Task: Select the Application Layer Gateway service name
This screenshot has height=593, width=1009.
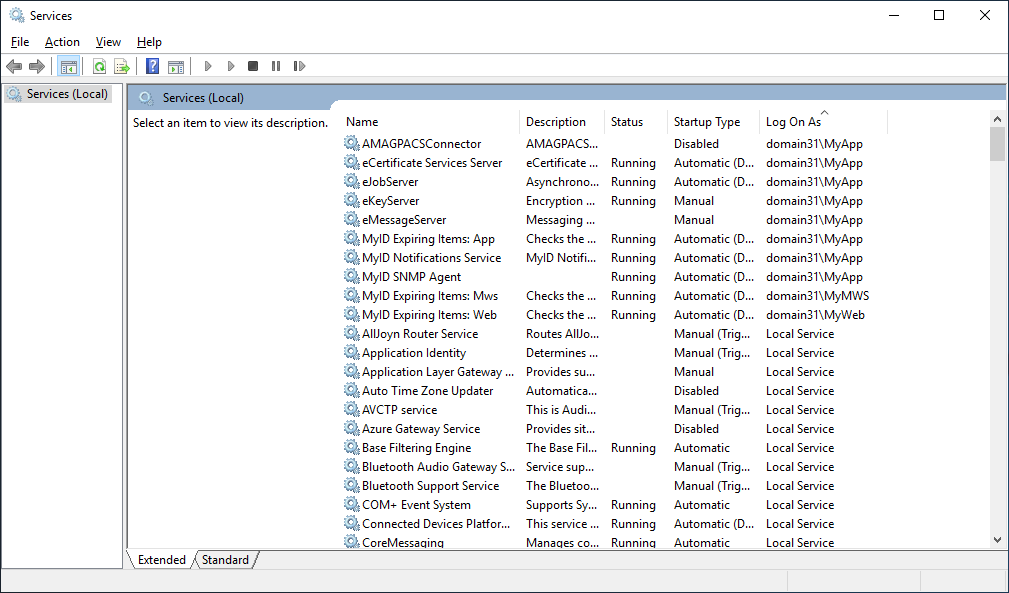Action: click(x=438, y=372)
